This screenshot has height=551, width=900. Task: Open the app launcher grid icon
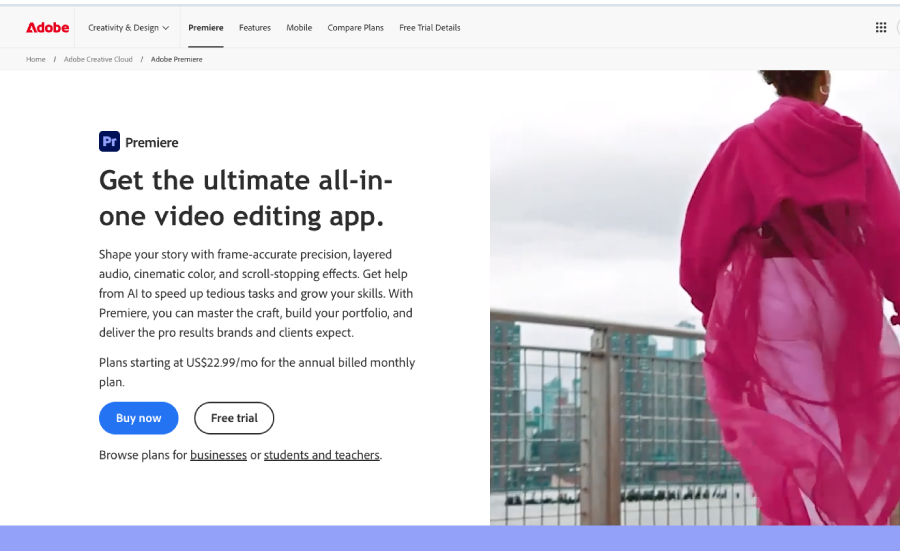(x=881, y=28)
